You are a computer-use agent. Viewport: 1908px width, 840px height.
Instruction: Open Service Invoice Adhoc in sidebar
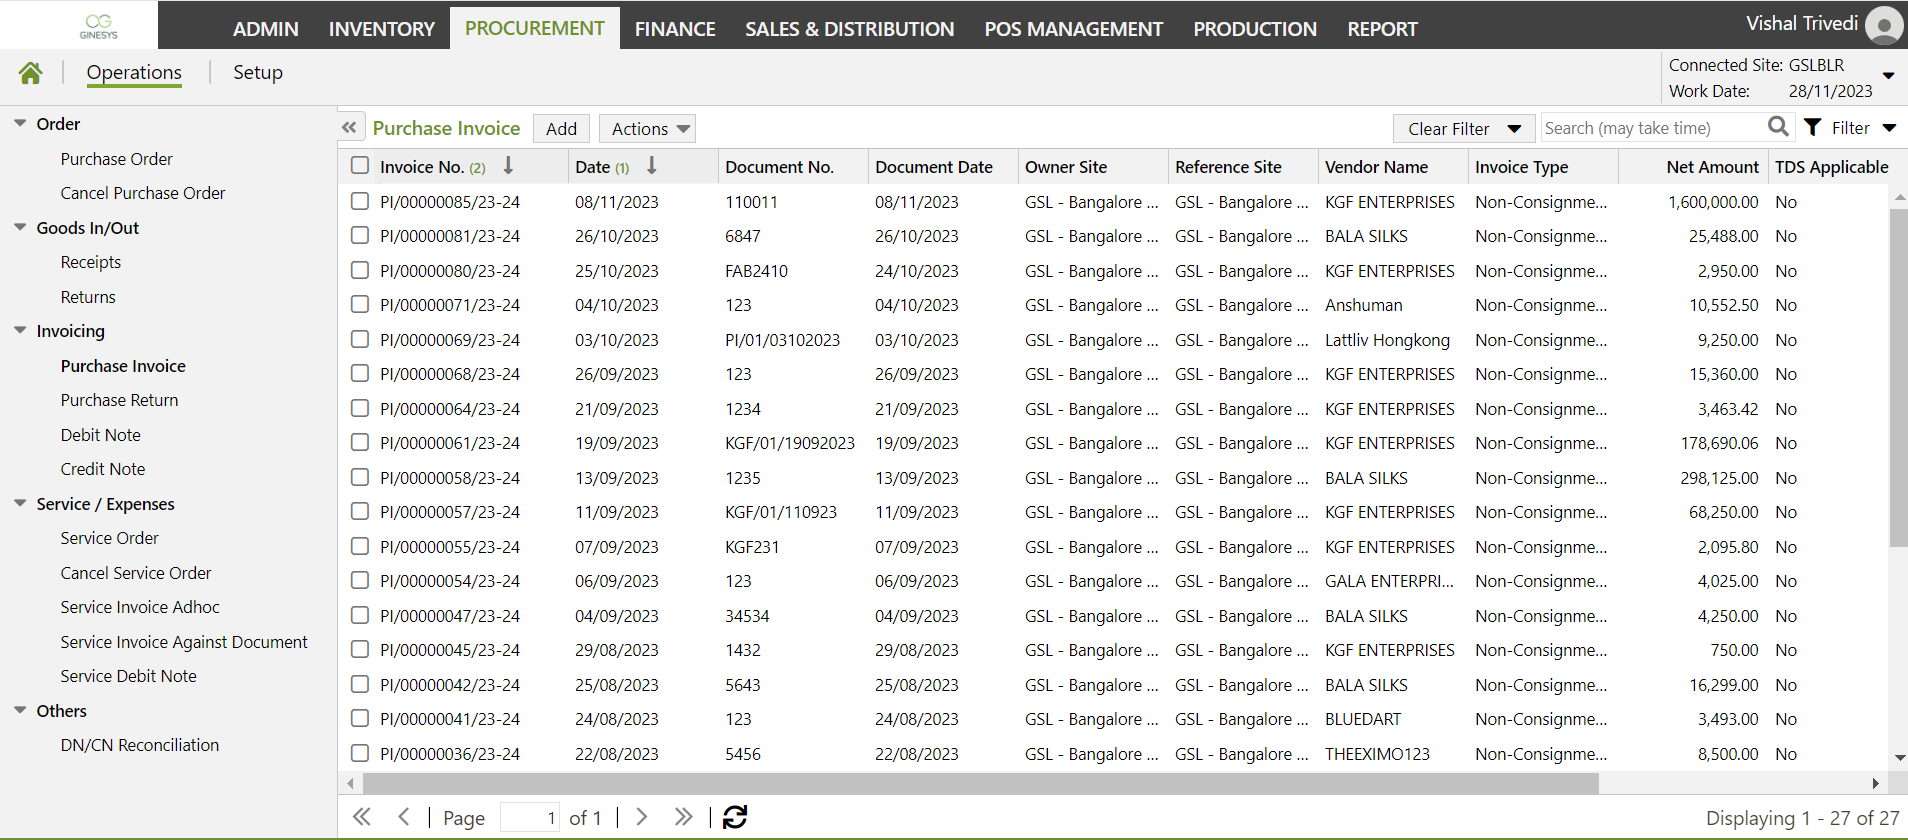pyautogui.click(x=139, y=607)
